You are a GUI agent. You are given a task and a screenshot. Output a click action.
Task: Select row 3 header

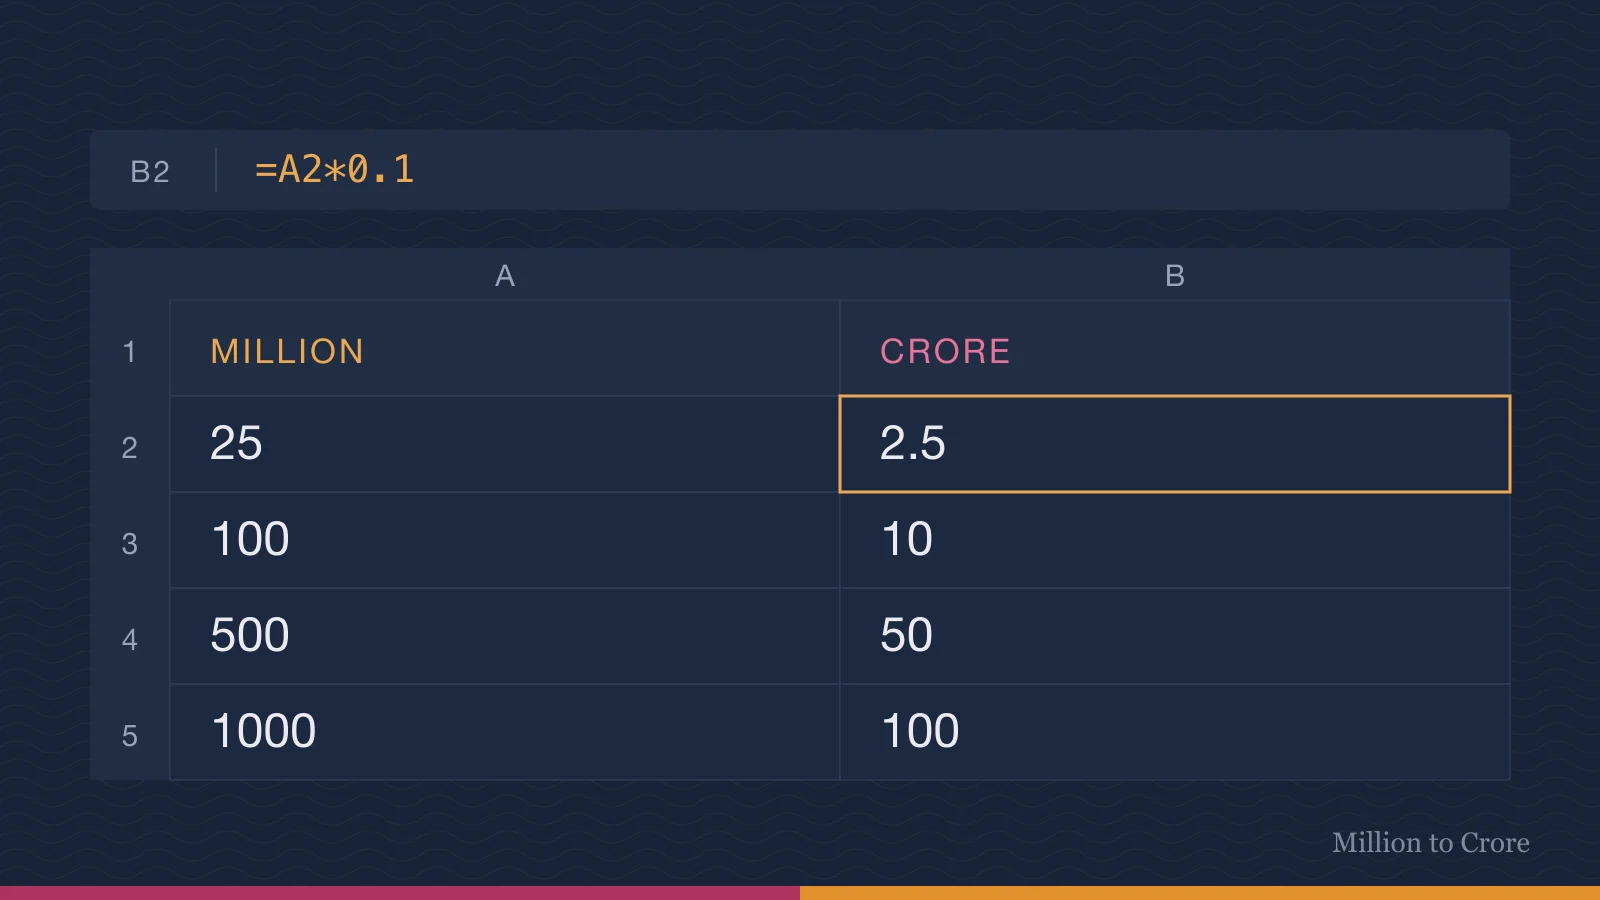[x=130, y=543]
